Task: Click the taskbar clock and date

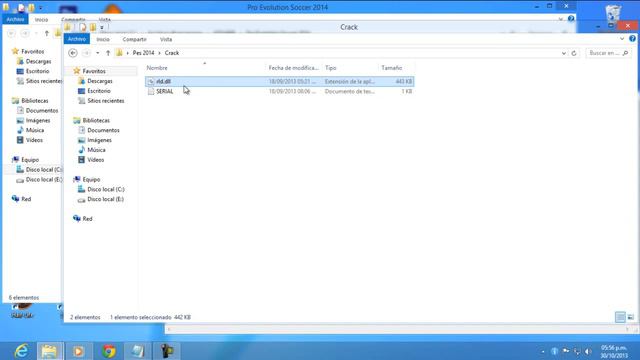Action: (614, 351)
